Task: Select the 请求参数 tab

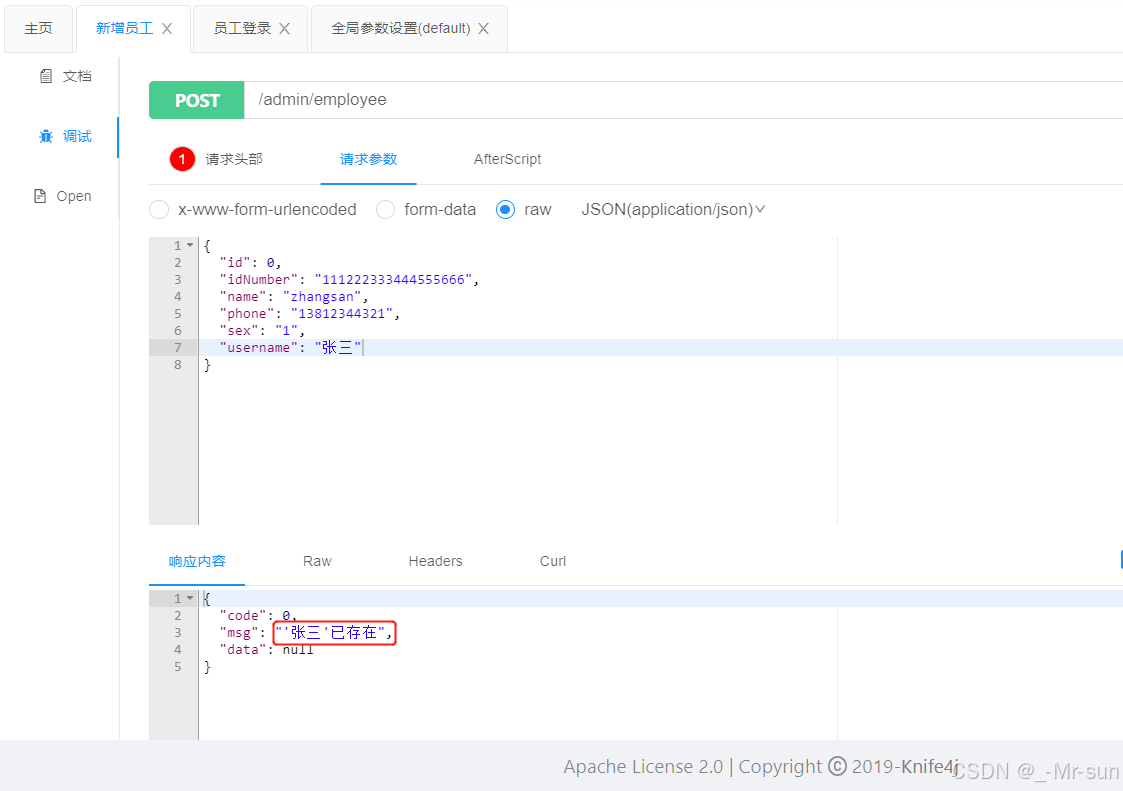Action: (x=368, y=159)
